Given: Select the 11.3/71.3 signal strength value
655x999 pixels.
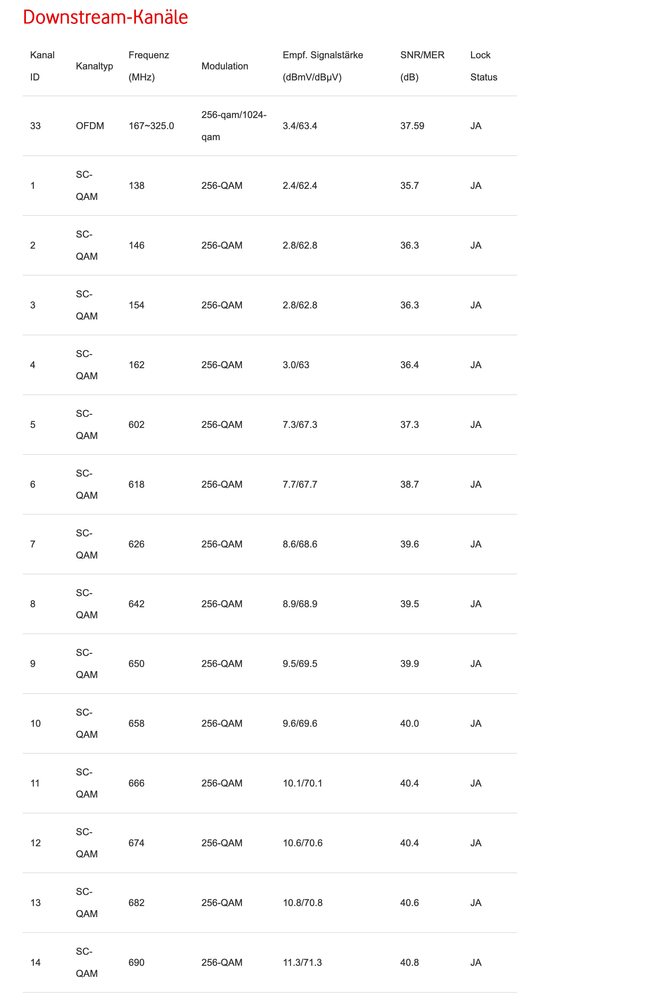Looking at the screenshot, I should pos(303,962).
